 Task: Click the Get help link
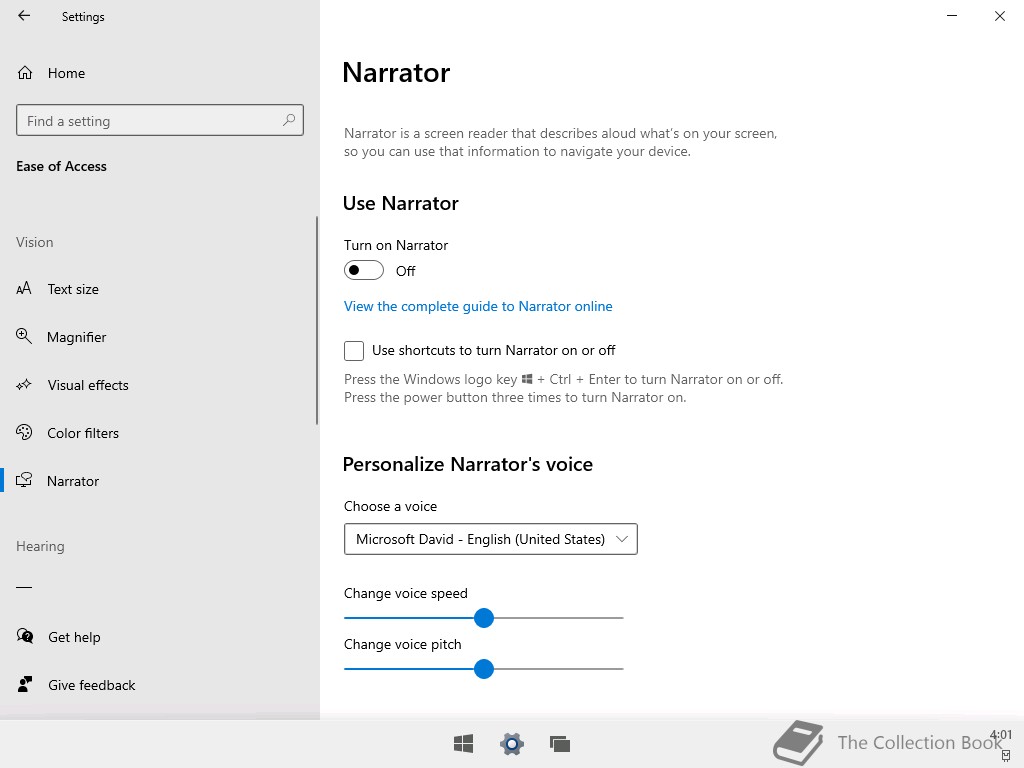74,637
